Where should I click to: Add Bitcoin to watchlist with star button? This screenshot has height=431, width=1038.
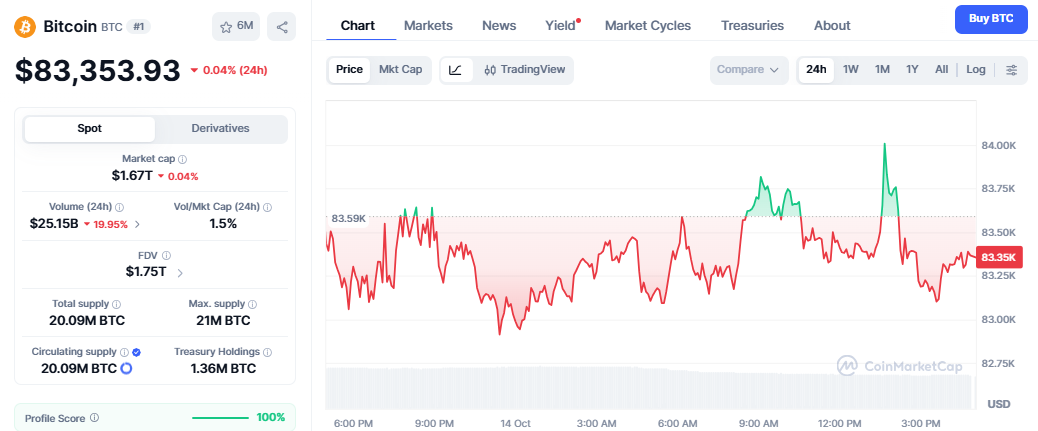click(x=236, y=26)
